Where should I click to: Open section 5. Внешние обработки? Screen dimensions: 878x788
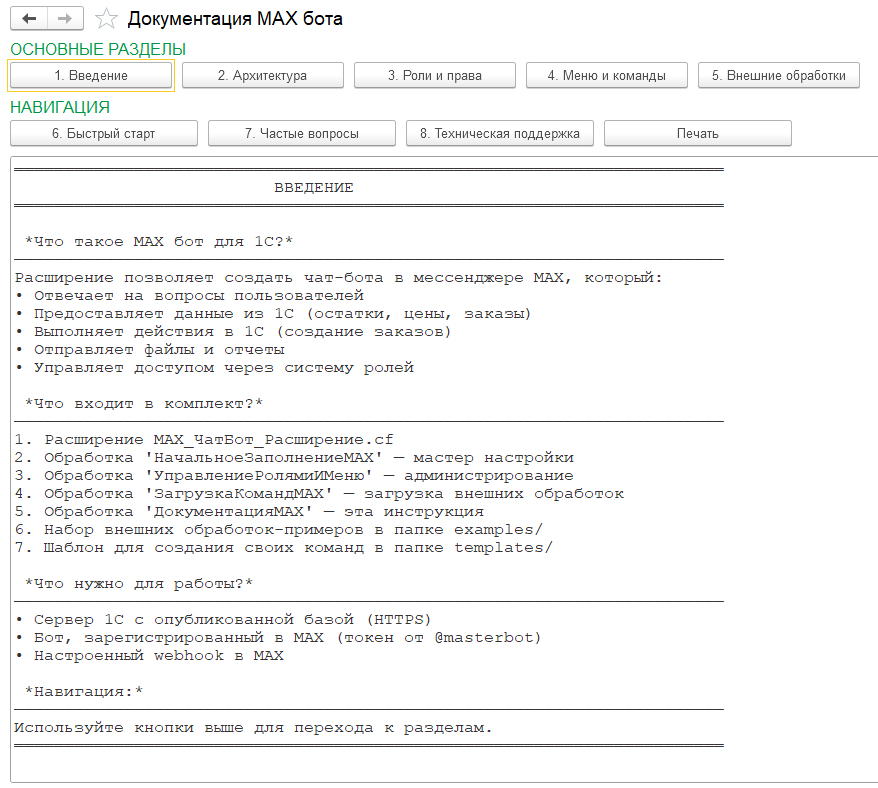778,76
